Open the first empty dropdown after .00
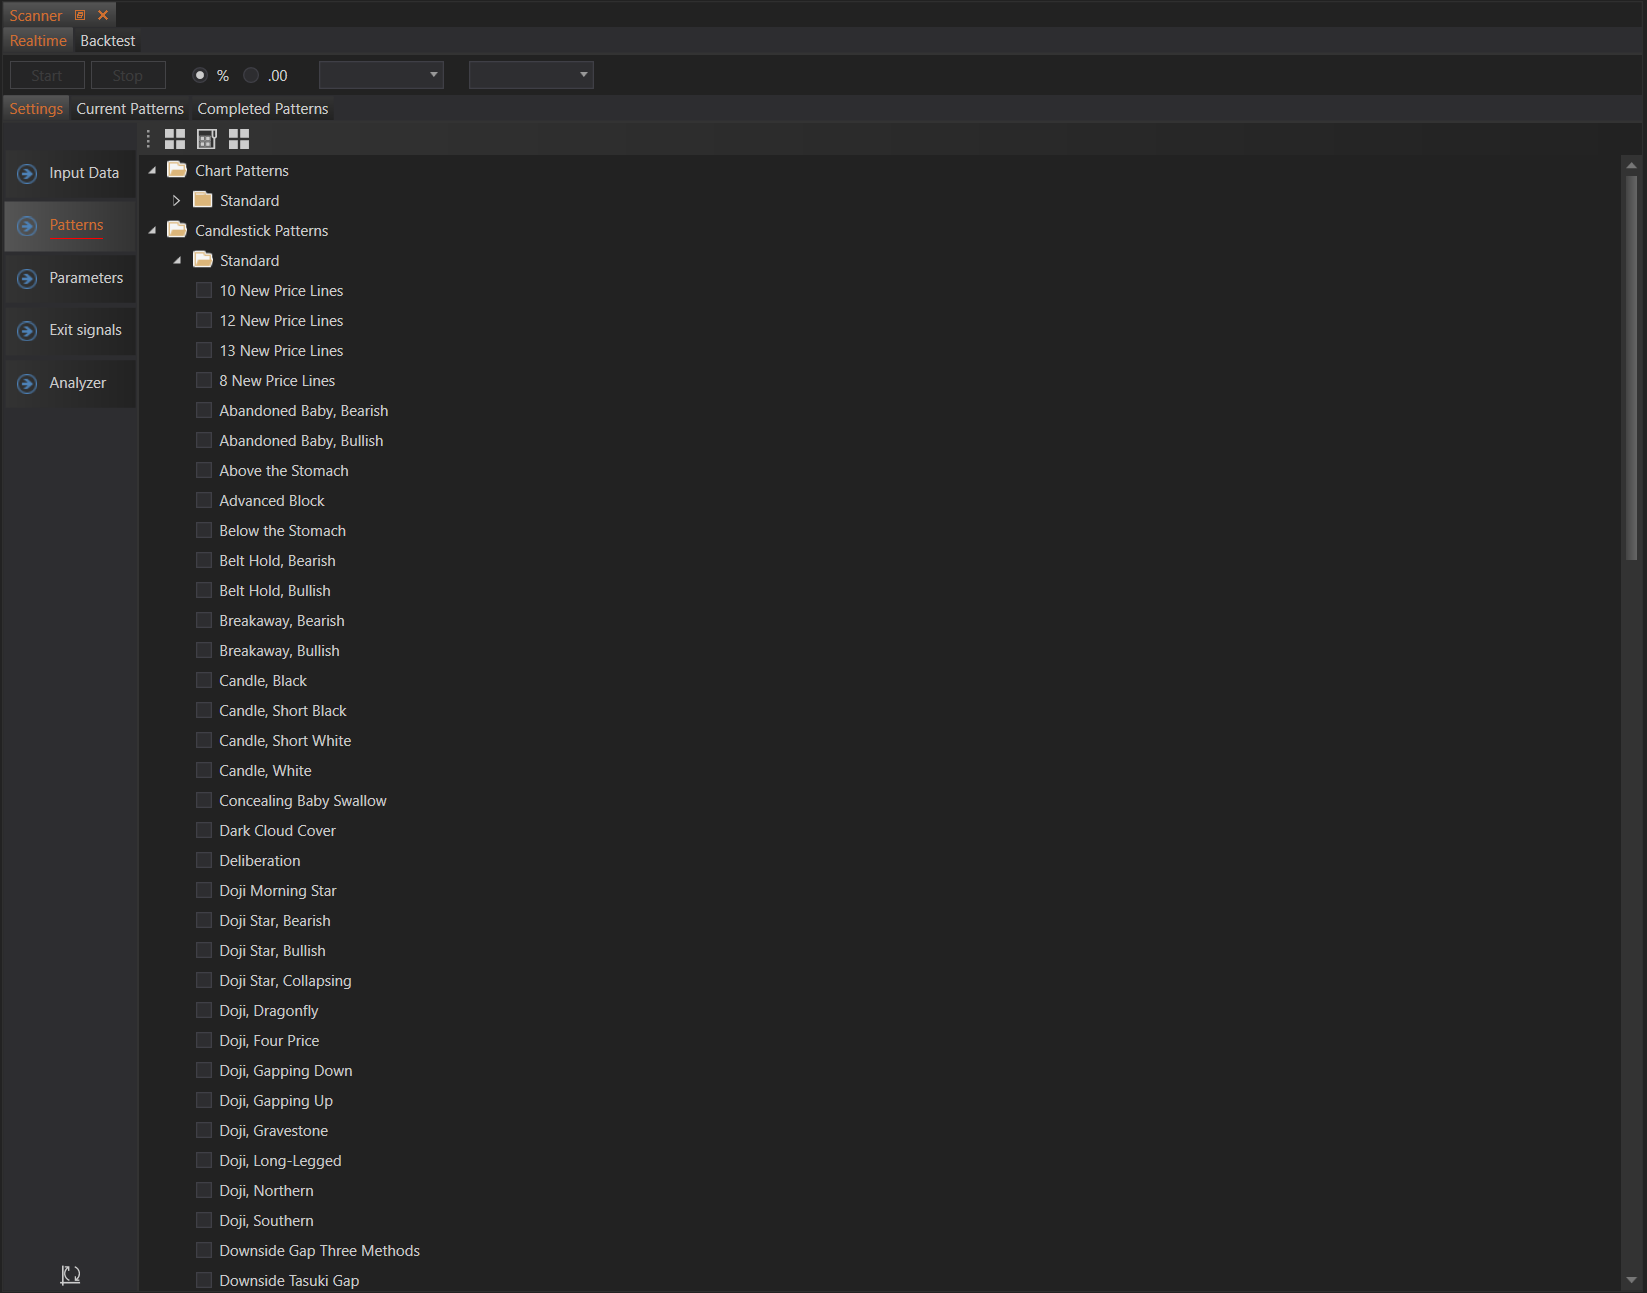The height and width of the screenshot is (1293, 1647). tap(381, 75)
